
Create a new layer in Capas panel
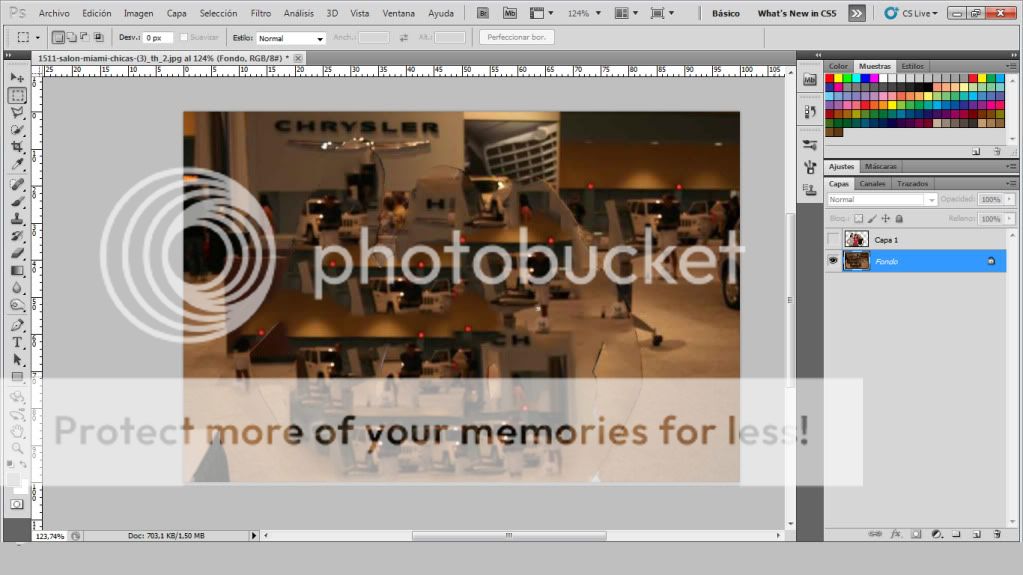pyautogui.click(x=977, y=534)
